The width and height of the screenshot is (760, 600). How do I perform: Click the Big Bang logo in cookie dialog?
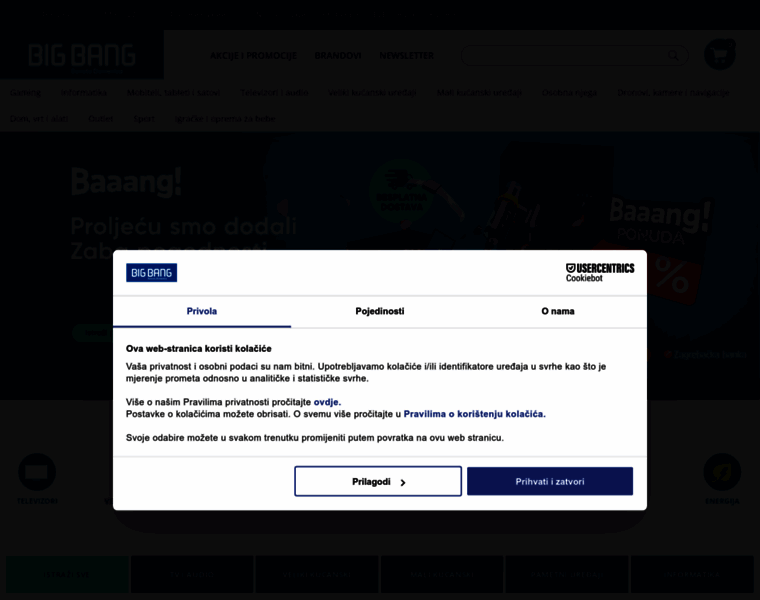click(151, 272)
